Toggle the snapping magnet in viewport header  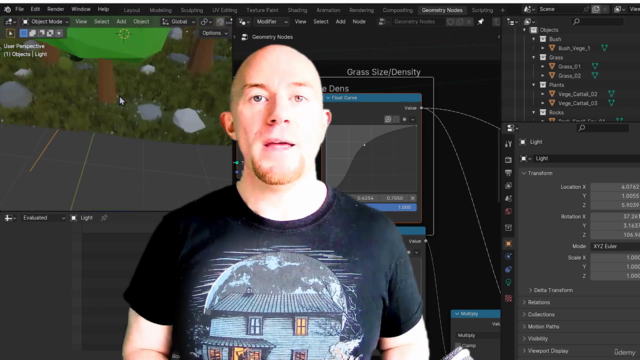click(x=220, y=22)
